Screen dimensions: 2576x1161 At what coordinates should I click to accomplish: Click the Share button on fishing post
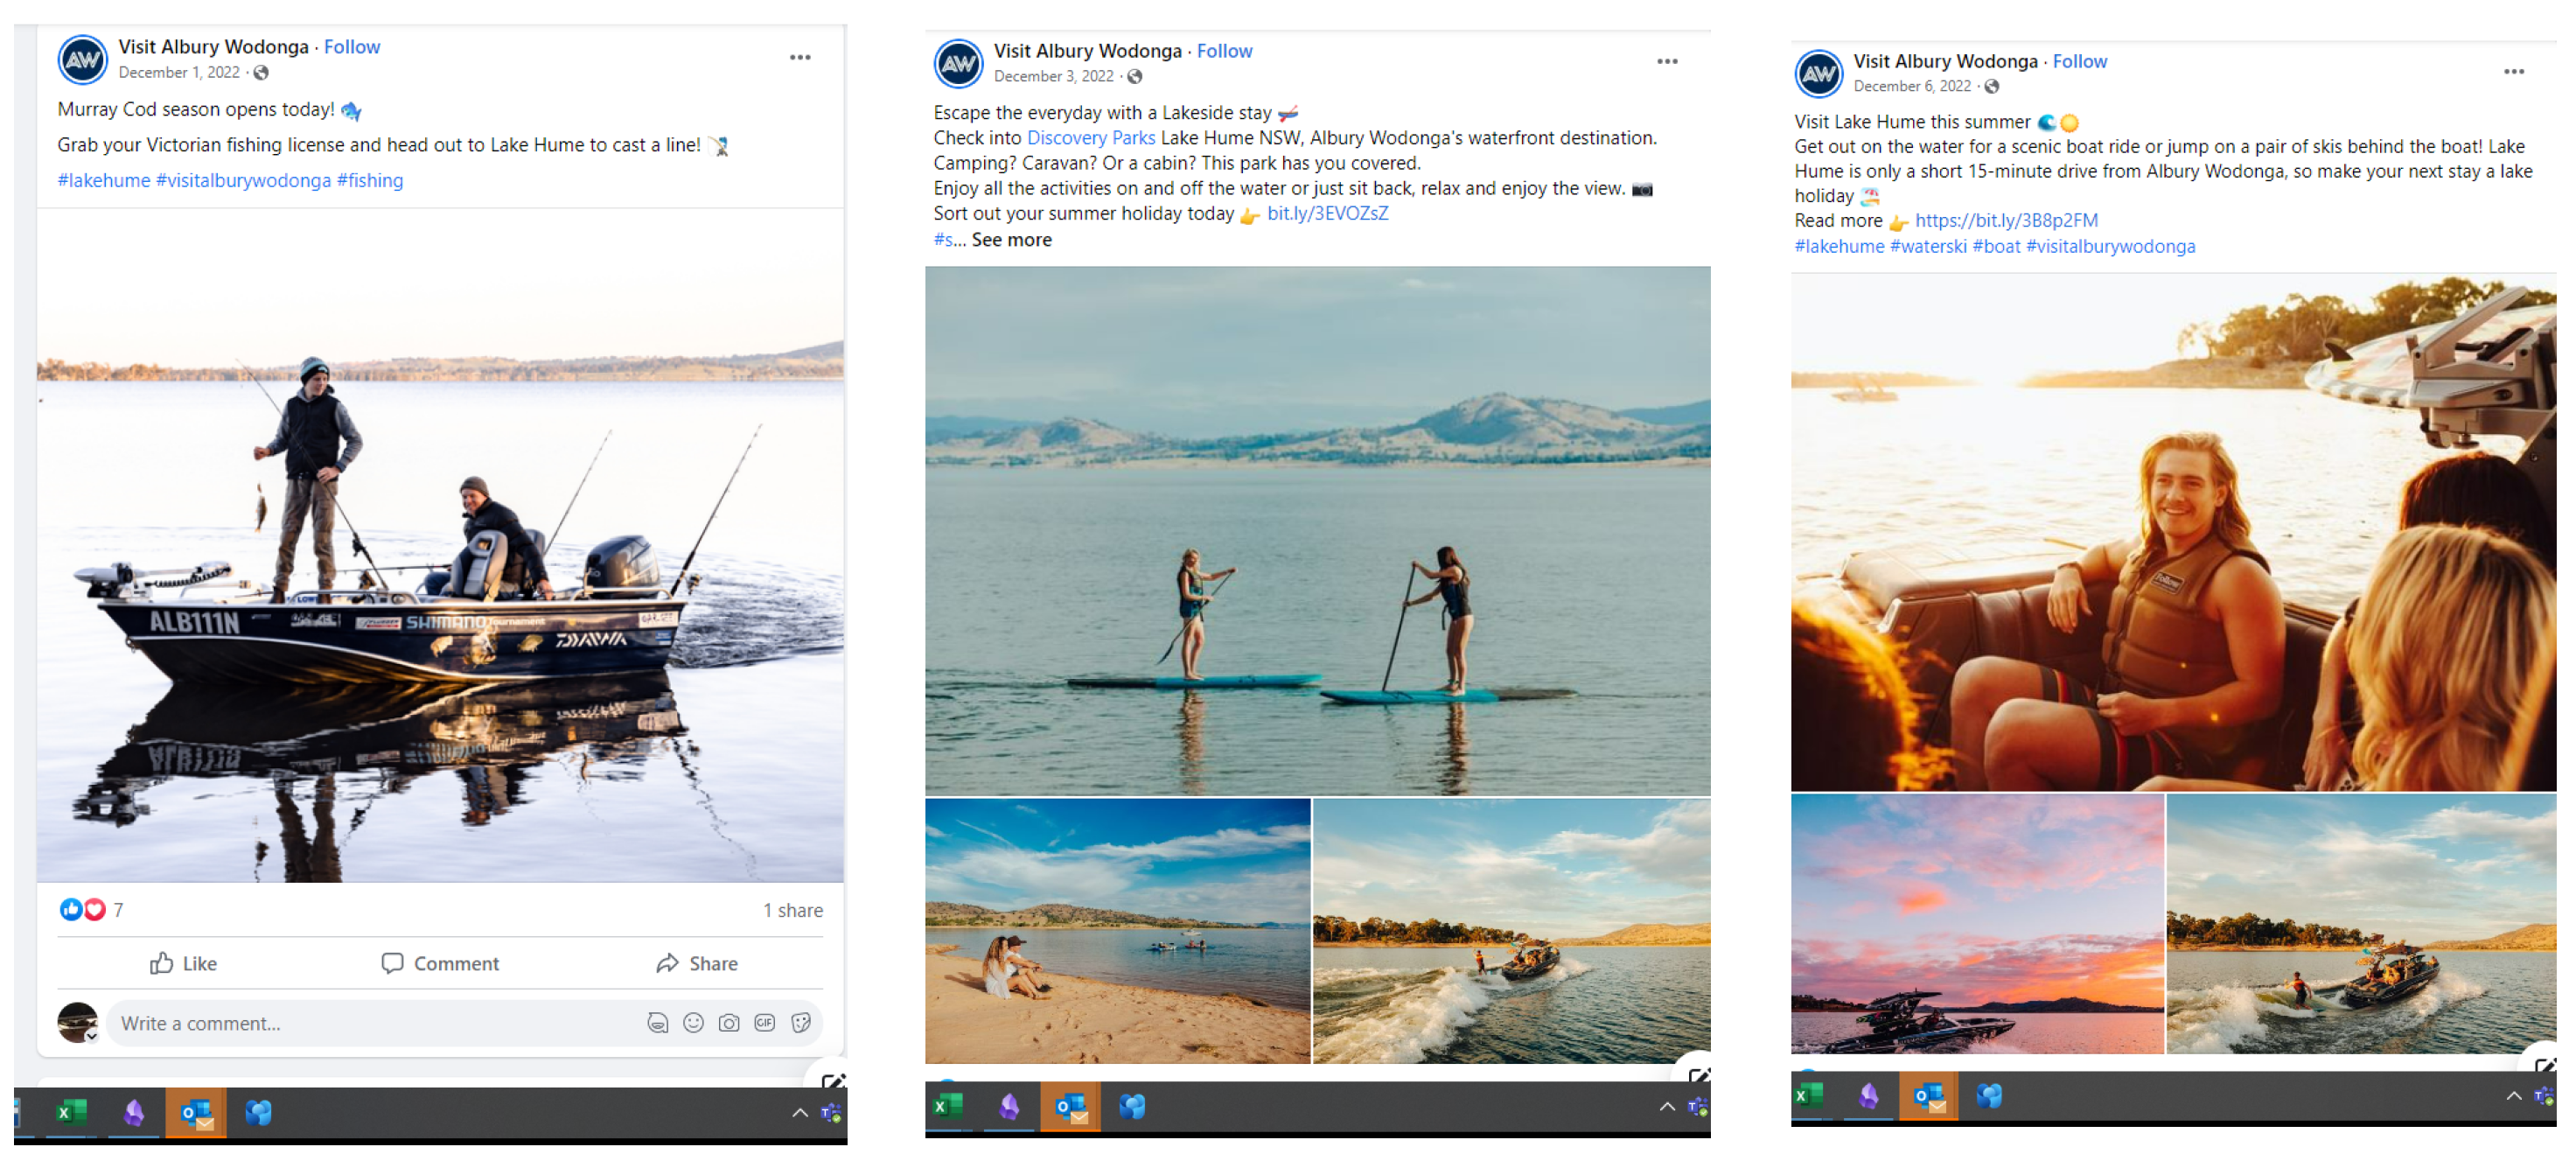(x=697, y=963)
